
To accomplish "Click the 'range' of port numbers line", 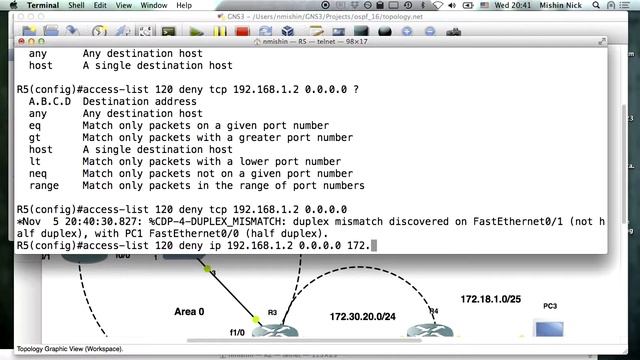I will [x=196, y=186].
